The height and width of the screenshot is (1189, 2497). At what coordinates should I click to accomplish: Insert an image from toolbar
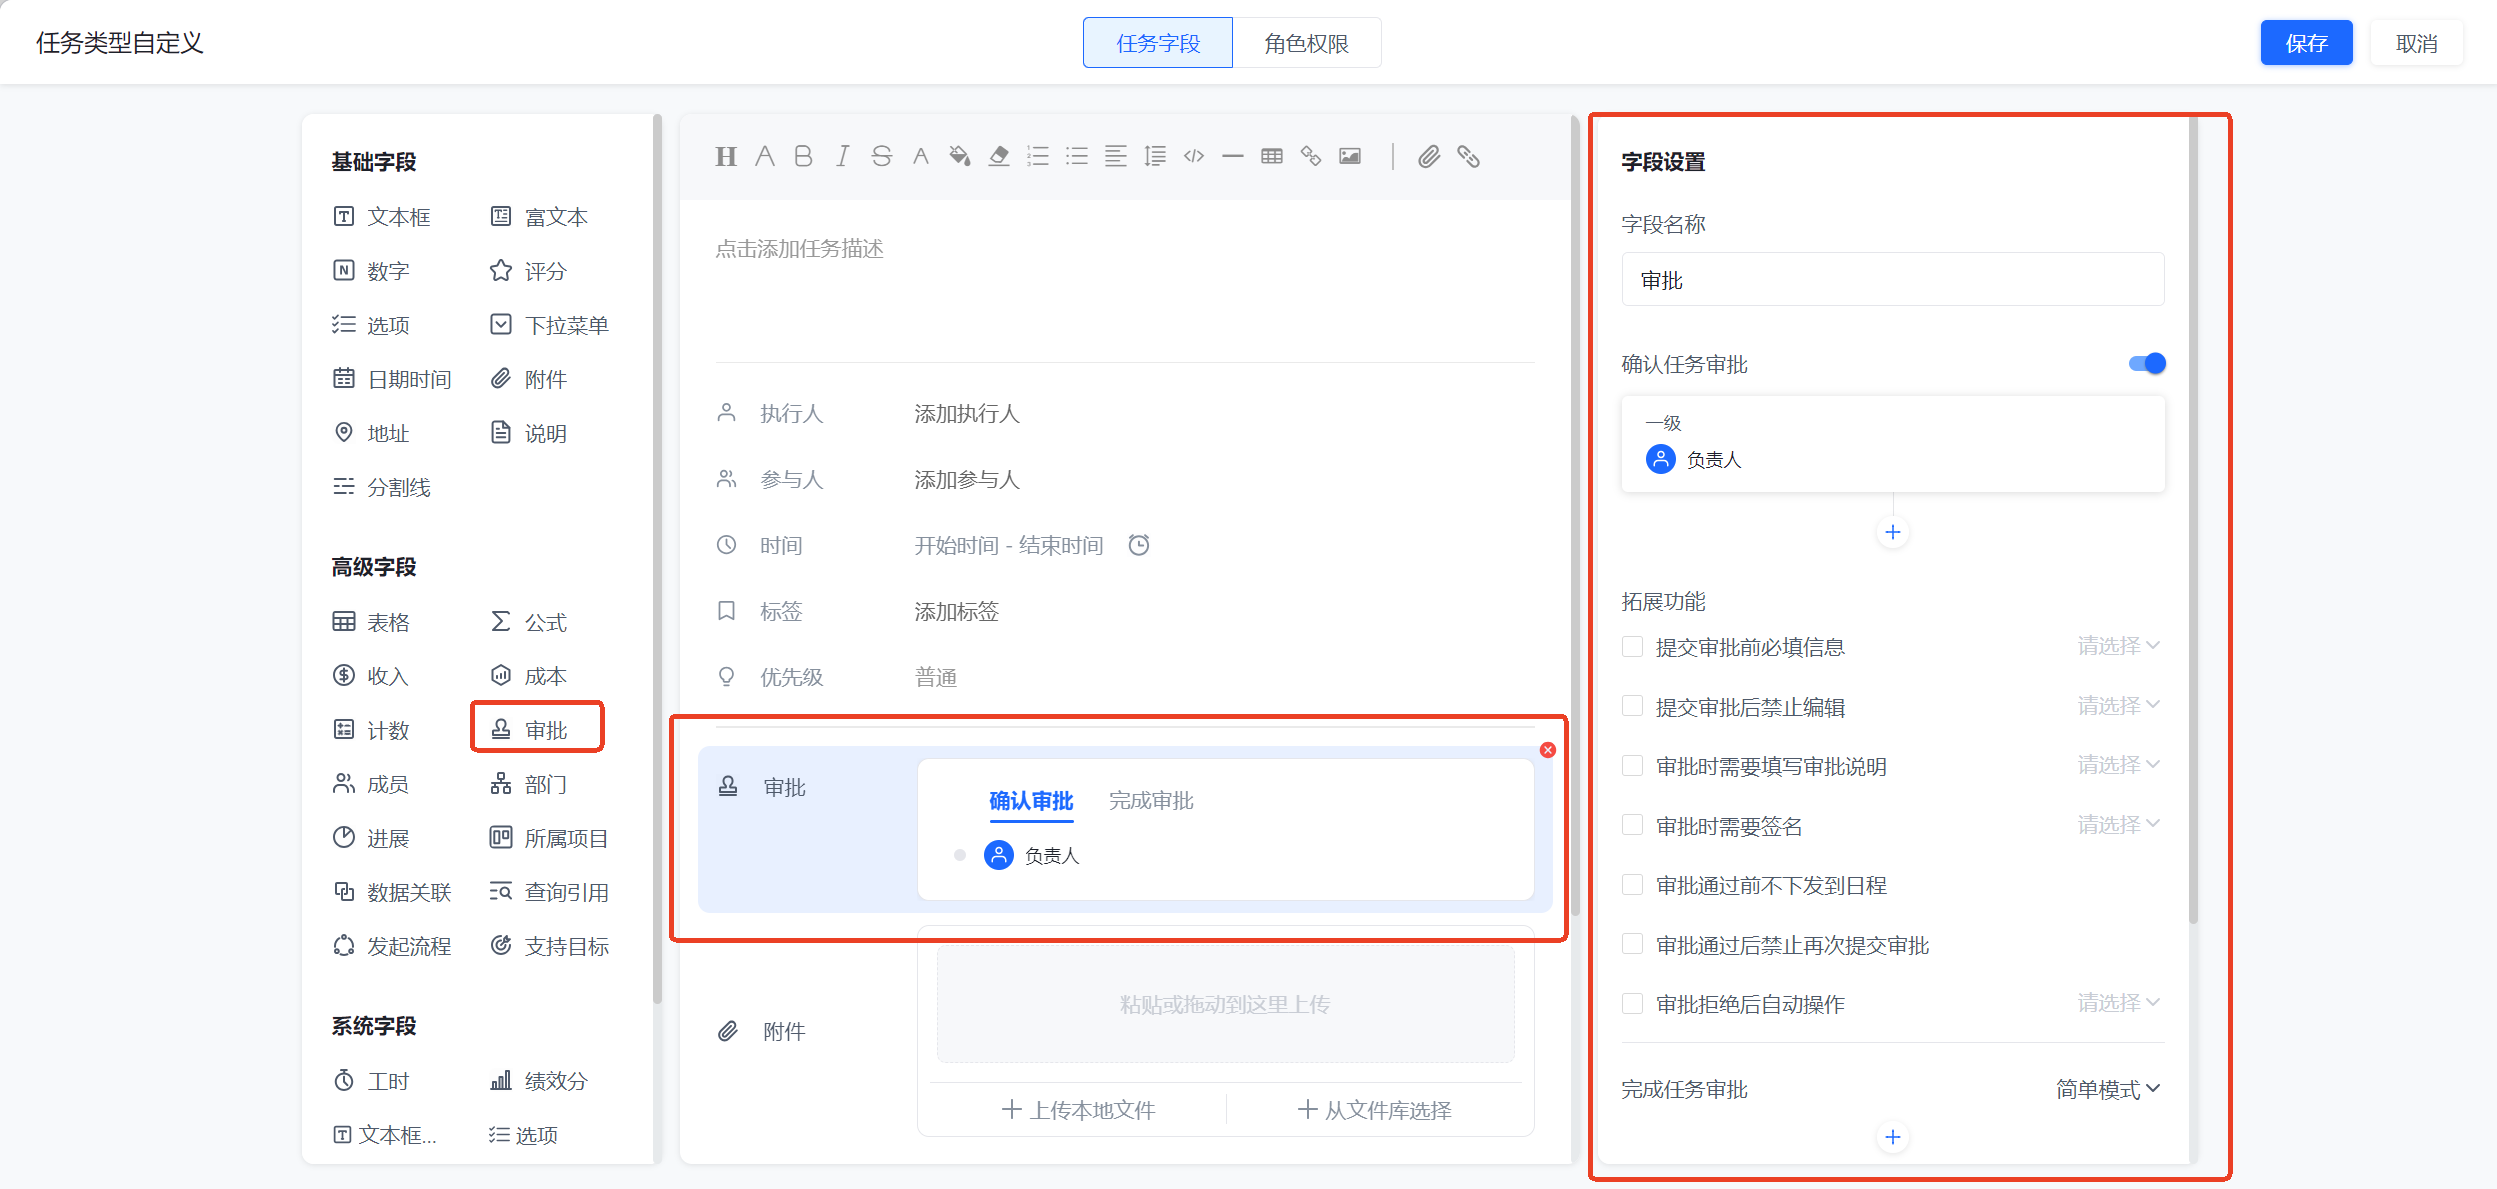click(x=1350, y=156)
